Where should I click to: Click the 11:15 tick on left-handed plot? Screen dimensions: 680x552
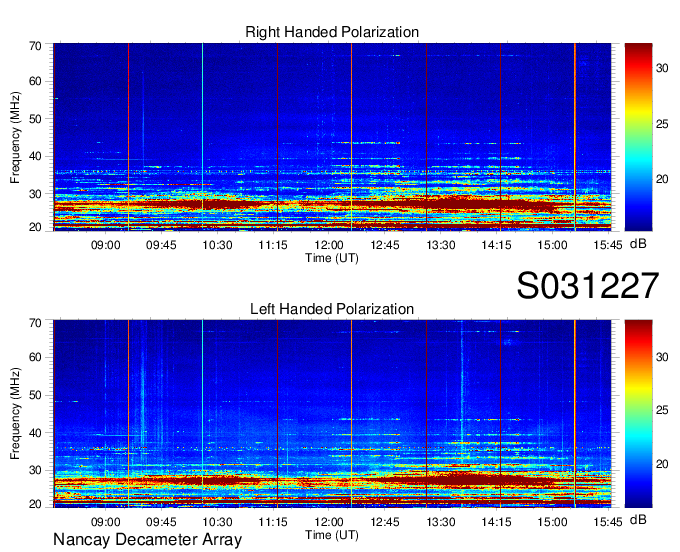point(273,522)
